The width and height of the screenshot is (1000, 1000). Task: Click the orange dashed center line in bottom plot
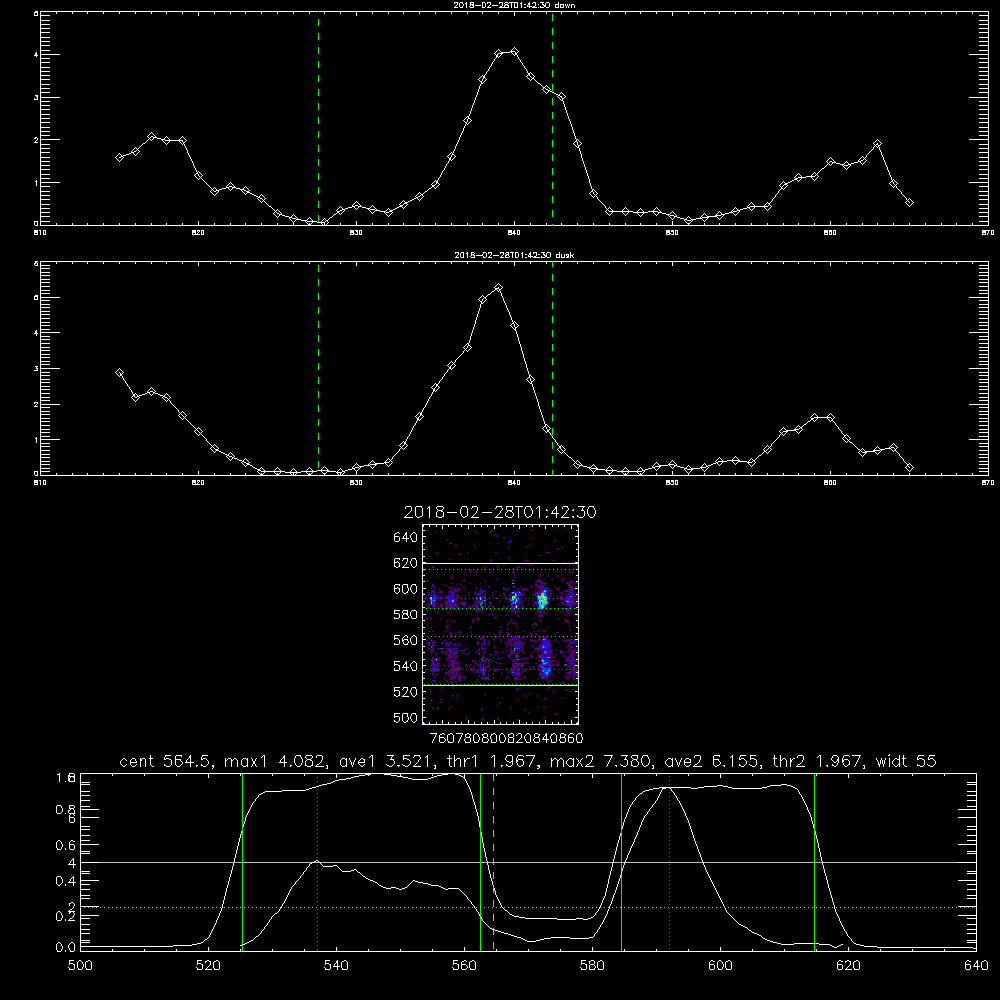point(494,862)
